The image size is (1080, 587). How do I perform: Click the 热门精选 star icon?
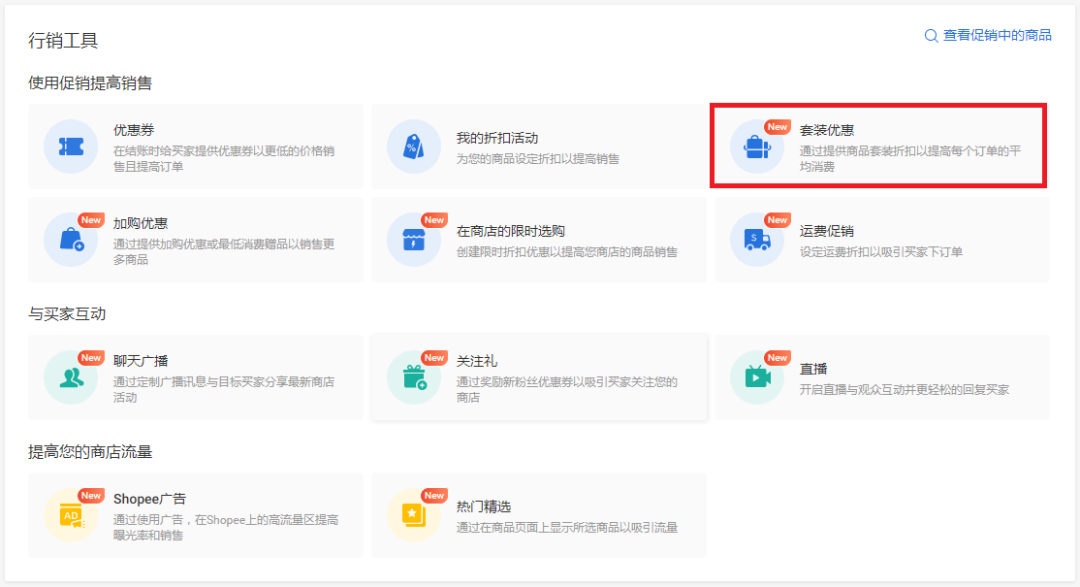[x=414, y=515]
